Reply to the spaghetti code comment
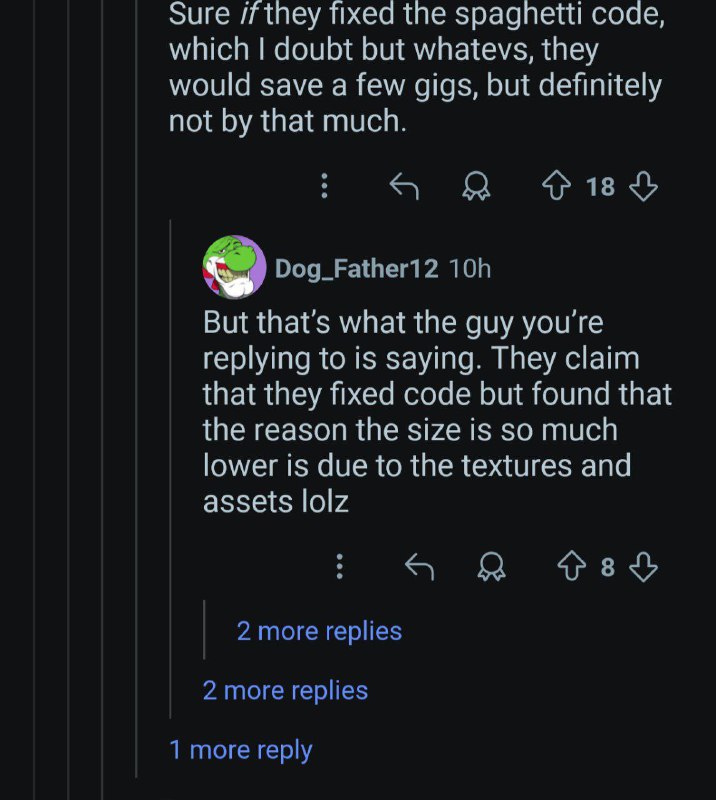This screenshot has width=716, height=800. pyautogui.click(x=402, y=186)
